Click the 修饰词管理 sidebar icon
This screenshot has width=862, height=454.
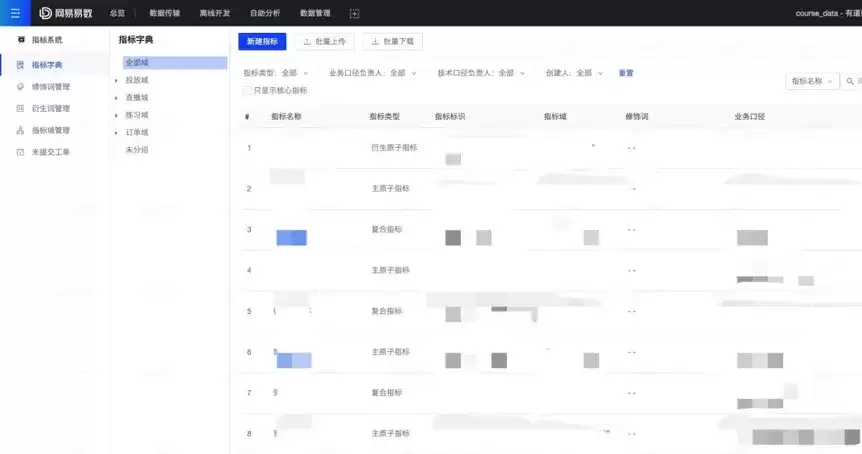[20, 87]
